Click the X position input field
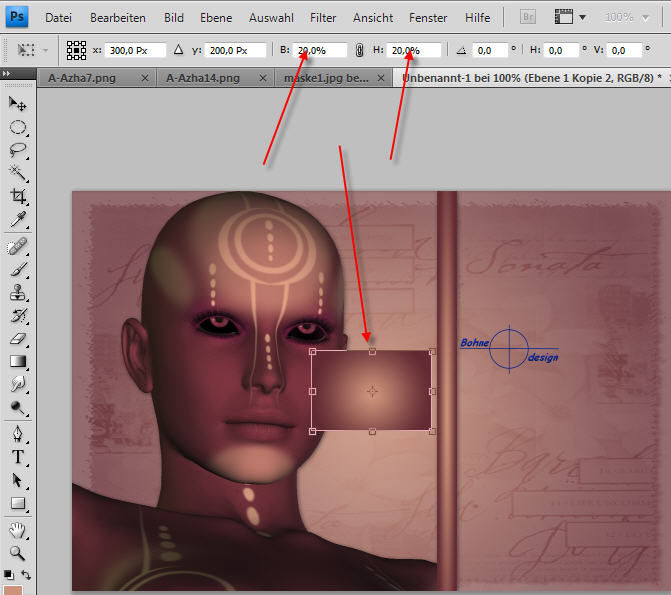Viewport: 671px width, 595px height. [132, 50]
